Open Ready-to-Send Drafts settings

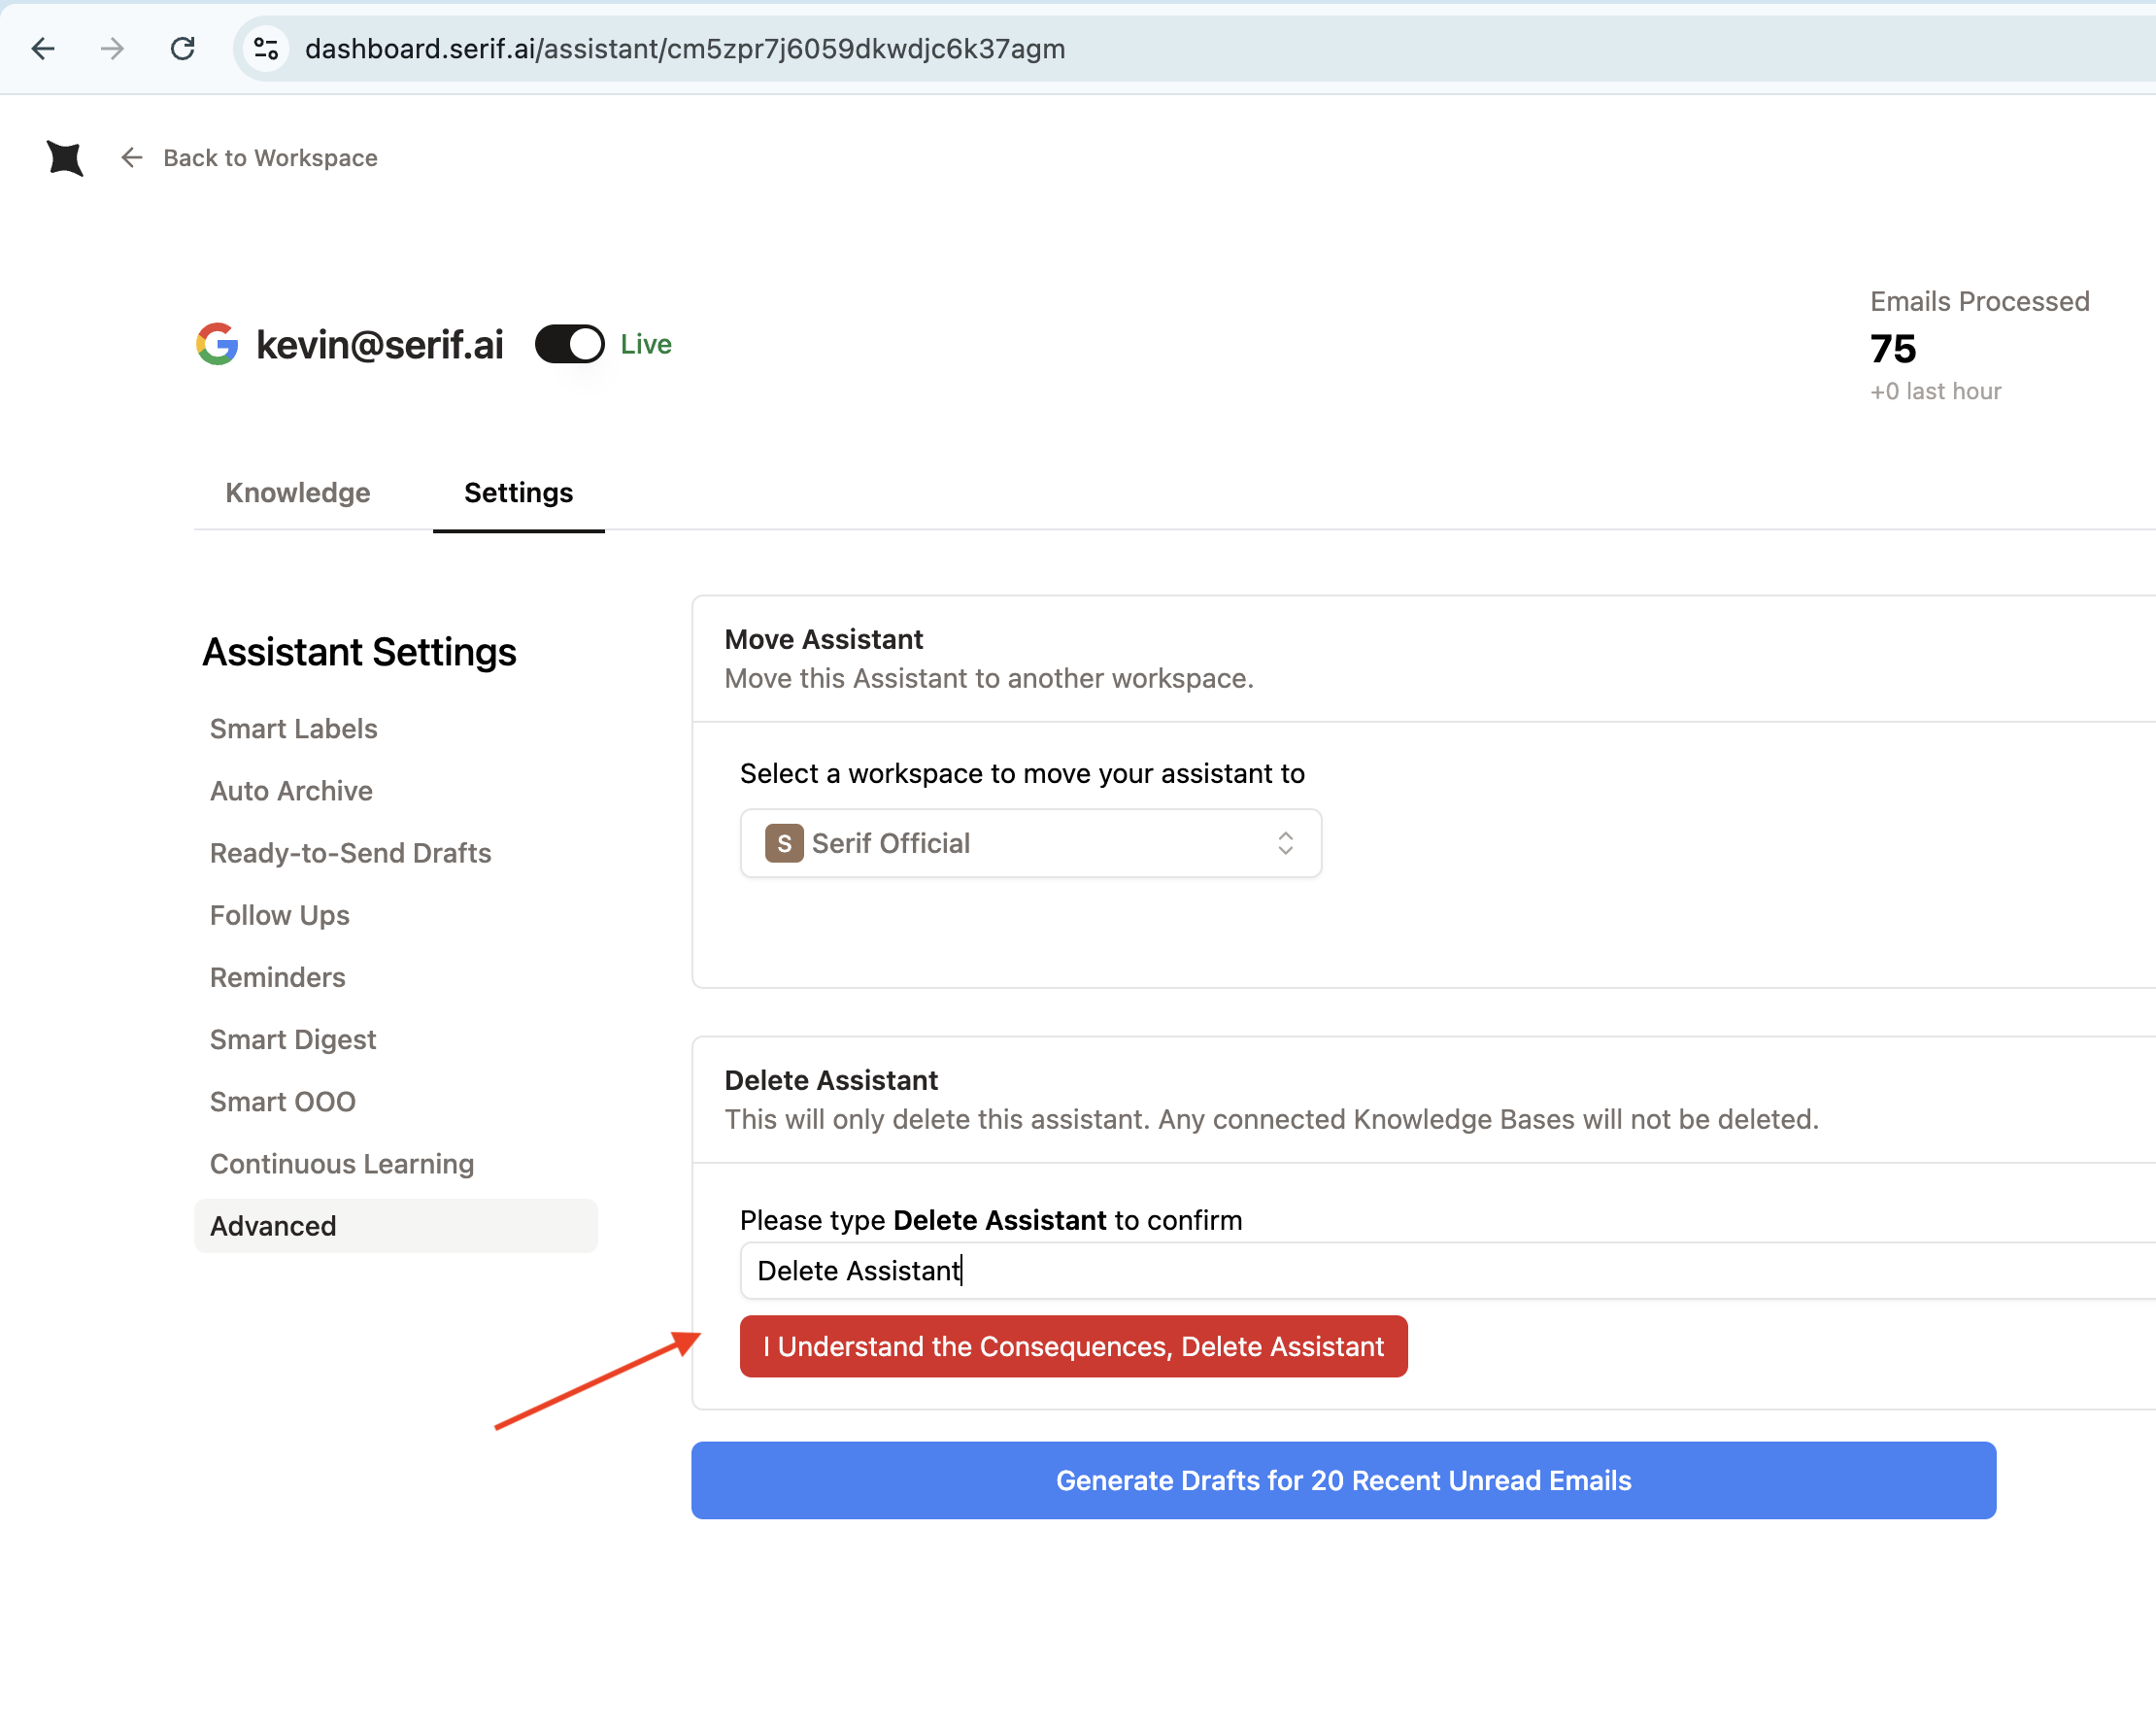pos(350,852)
